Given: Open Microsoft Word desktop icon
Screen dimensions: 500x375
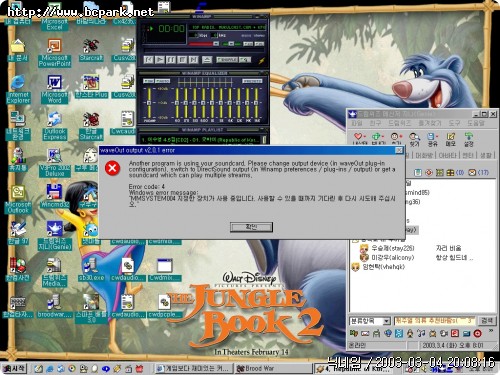Looking at the screenshot, I should pyautogui.click(x=54, y=89).
